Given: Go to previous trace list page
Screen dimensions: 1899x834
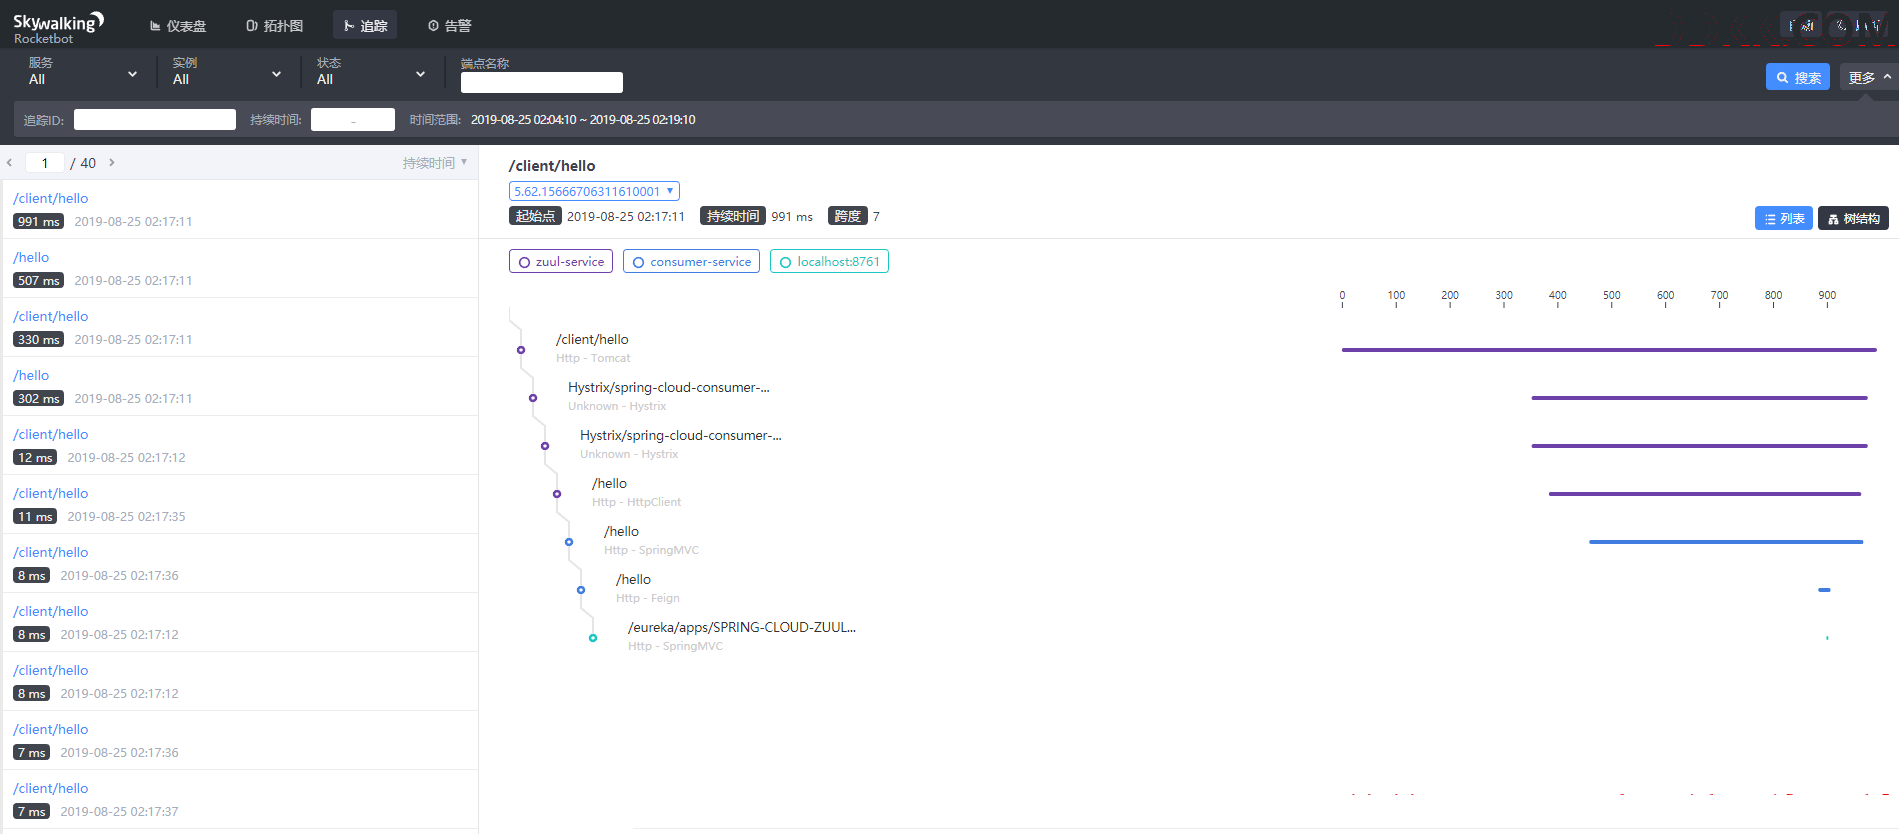Looking at the screenshot, I should click(9, 163).
